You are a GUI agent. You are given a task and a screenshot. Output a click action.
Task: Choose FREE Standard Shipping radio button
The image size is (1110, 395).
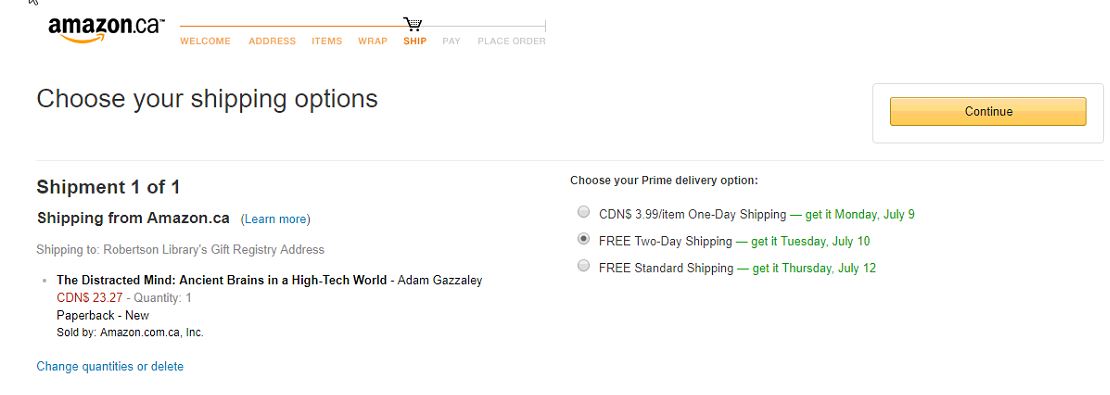pyautogui.click(x=583, y=265)
